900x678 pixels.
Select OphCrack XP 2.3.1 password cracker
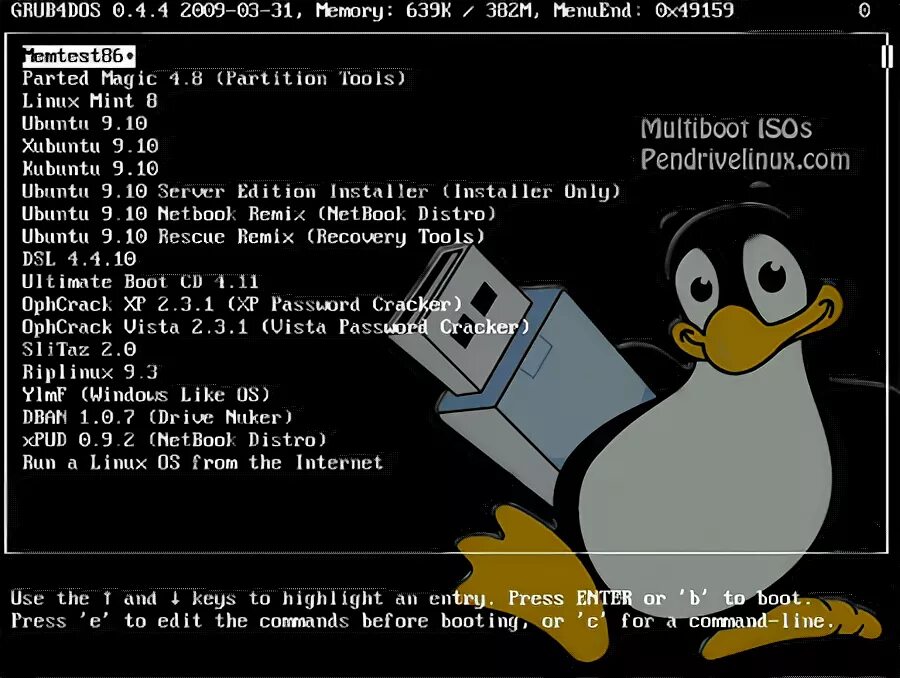242,304
